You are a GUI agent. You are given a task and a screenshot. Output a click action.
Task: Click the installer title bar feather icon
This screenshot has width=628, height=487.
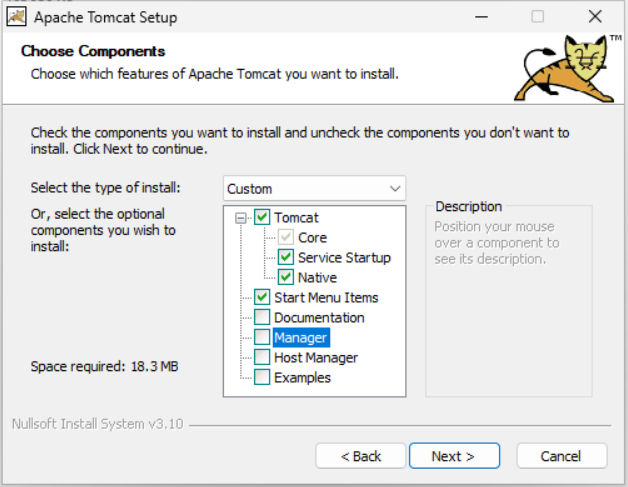[15, 16]
